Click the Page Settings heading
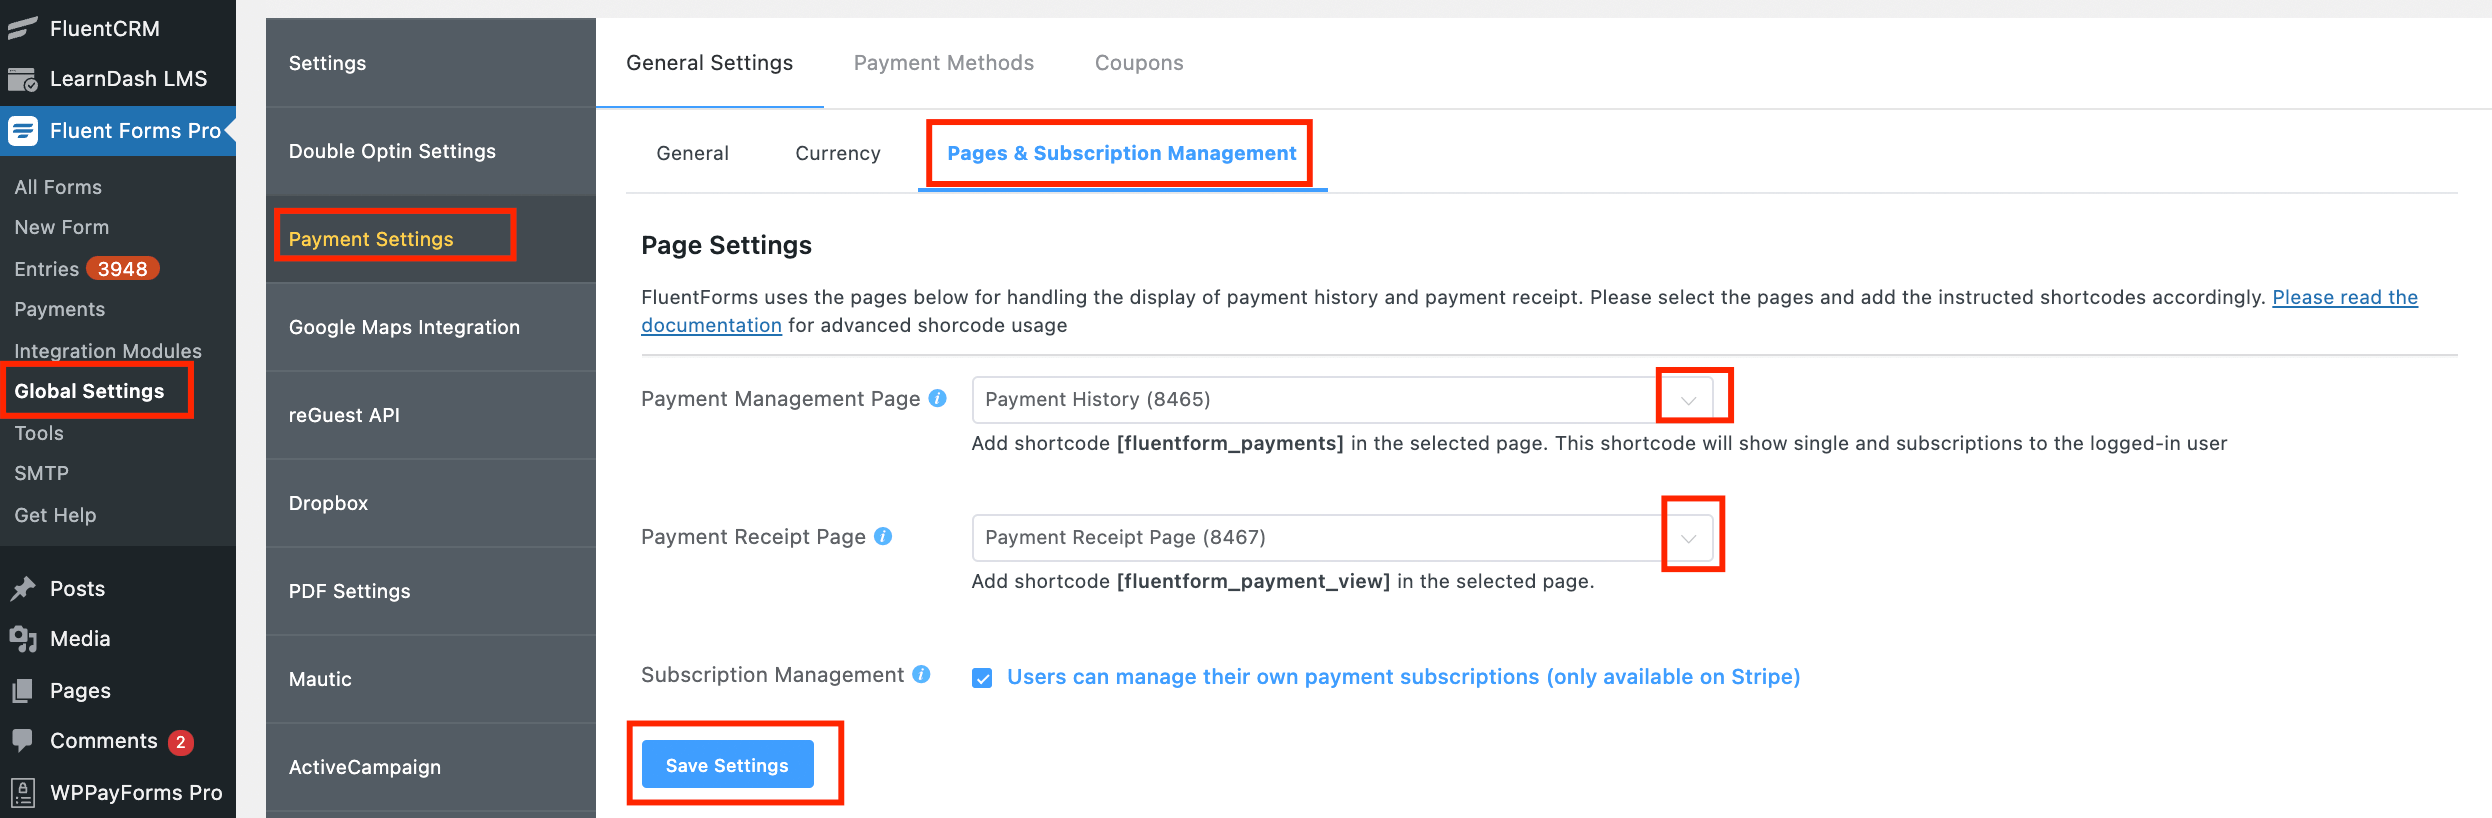This screenshot has height=818, width=2492. (x=726, y=245)
